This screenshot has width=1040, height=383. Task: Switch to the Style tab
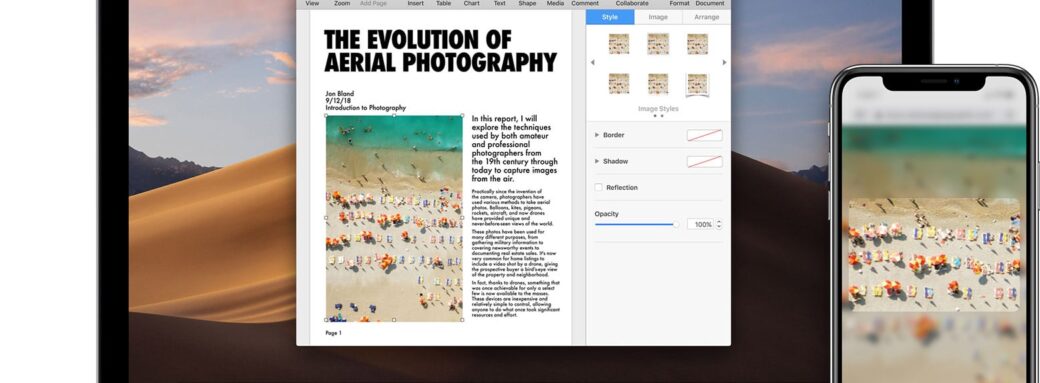pyautogui.click(x=610, y=17)
